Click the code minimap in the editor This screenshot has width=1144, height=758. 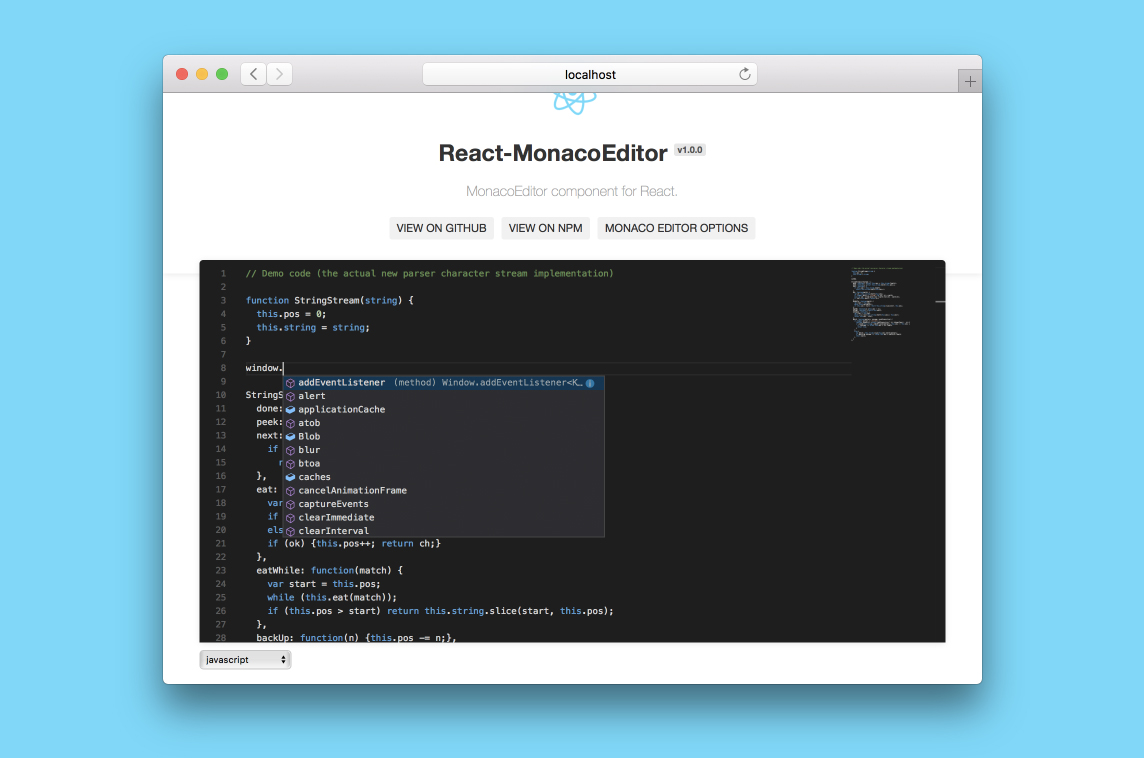881,303
